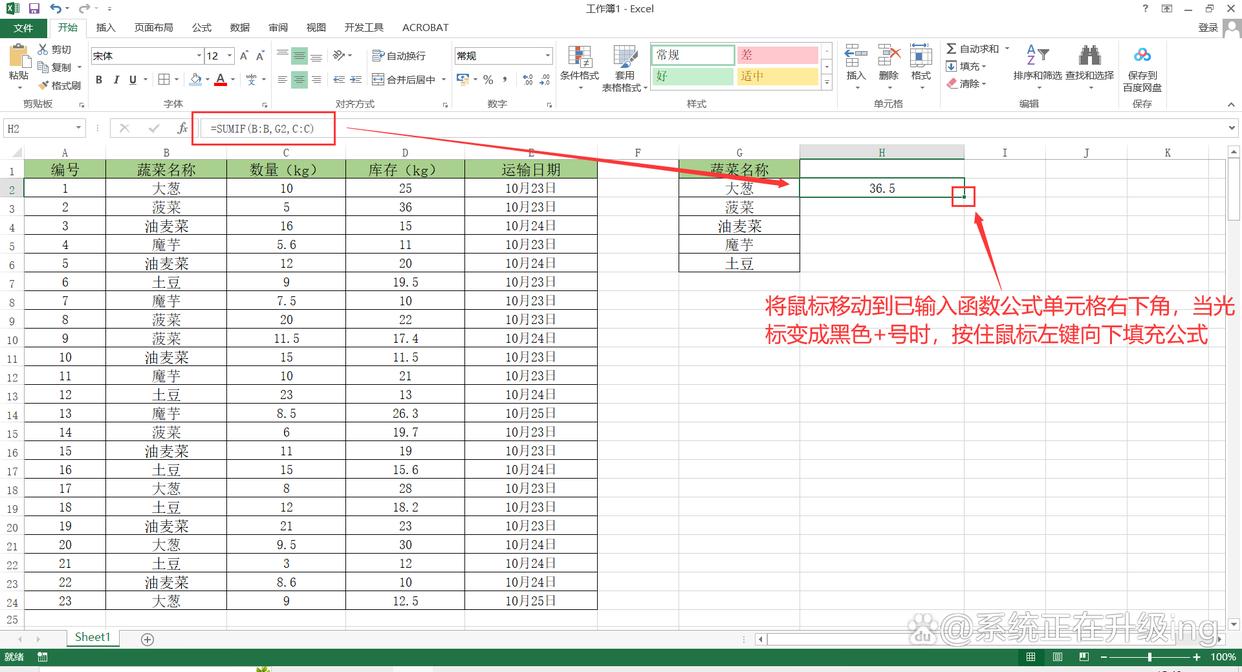Click the Redo arrow icon

tap(85, 8)
